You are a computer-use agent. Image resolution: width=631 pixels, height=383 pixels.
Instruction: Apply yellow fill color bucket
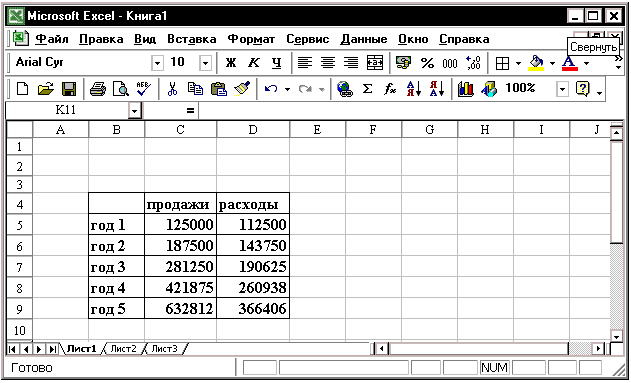coord(536,63)
